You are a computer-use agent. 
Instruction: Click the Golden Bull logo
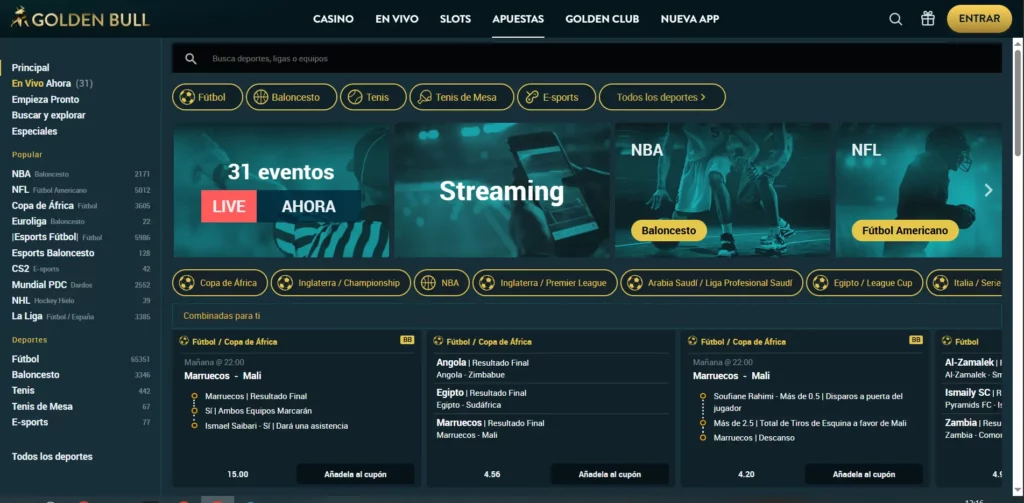click(x=80, y=18)
